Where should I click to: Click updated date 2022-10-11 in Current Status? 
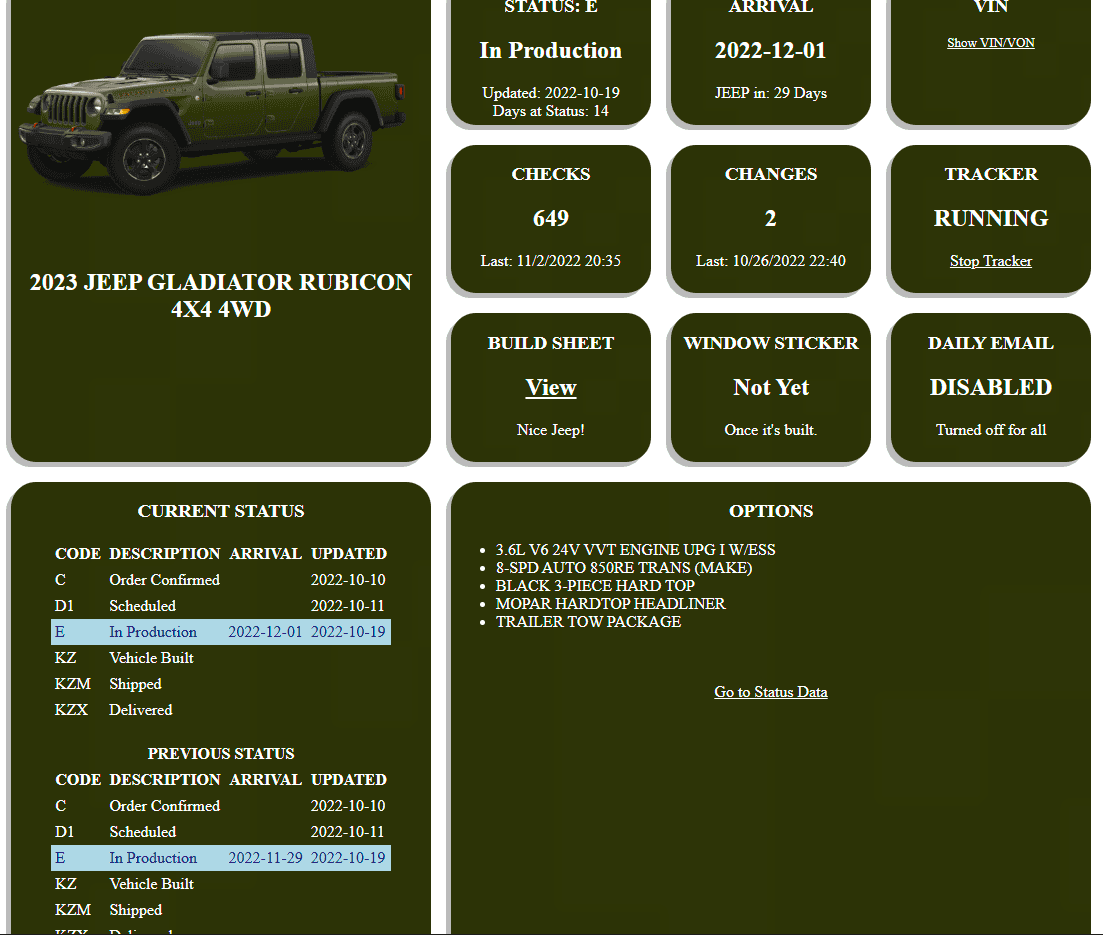pyautogui.click(x=348, y=606)
